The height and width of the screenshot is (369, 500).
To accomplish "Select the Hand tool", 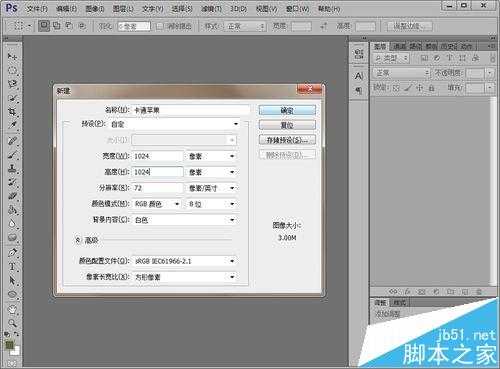I will coord(12,309).
